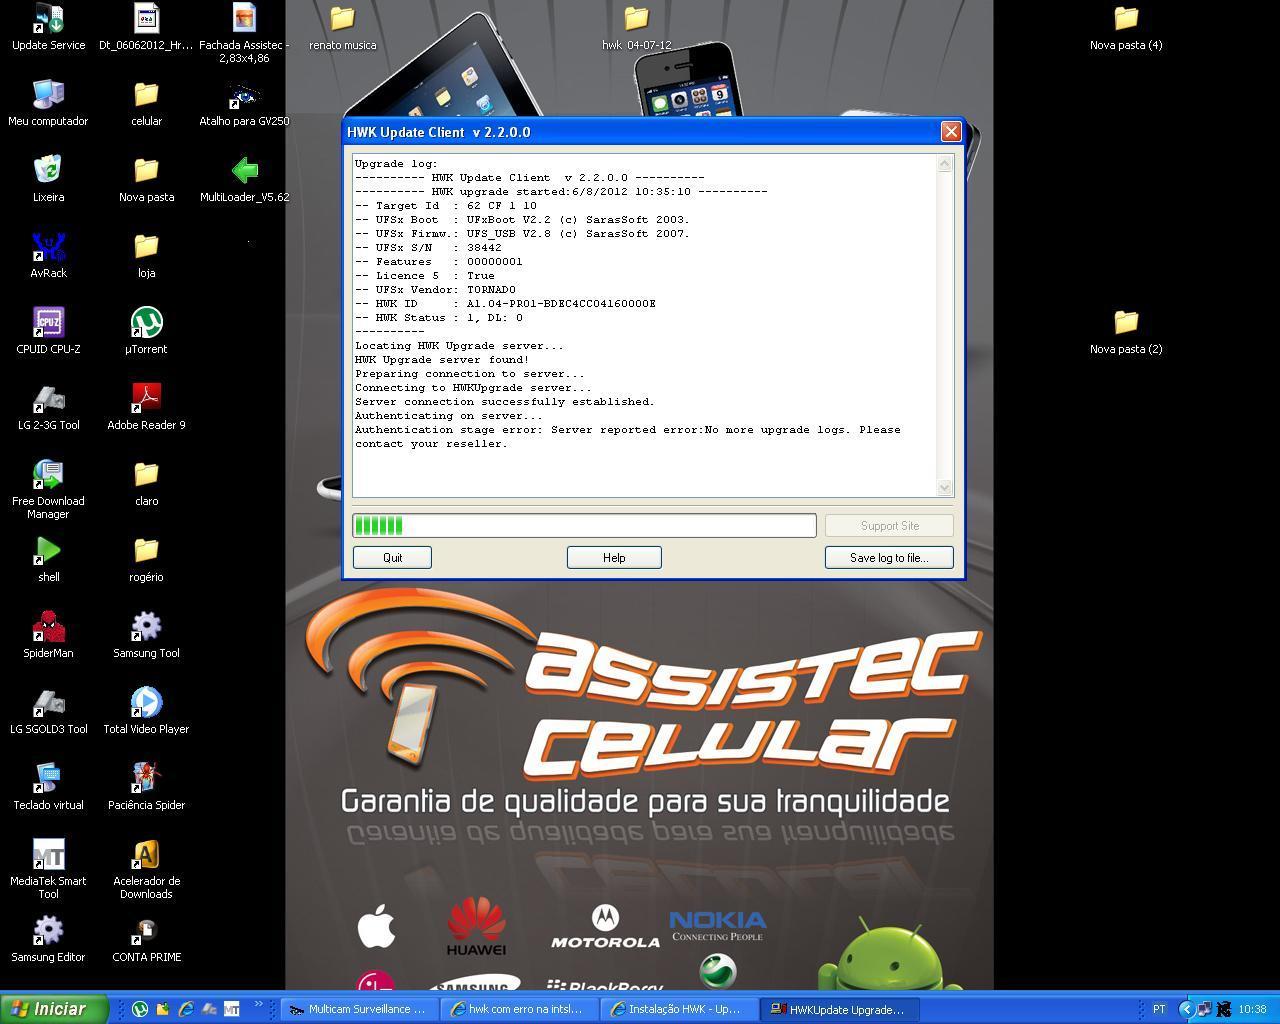Select the HWKUpdate Upgrade taskbar button
1280x1024 pixels.
(838, 1009)
